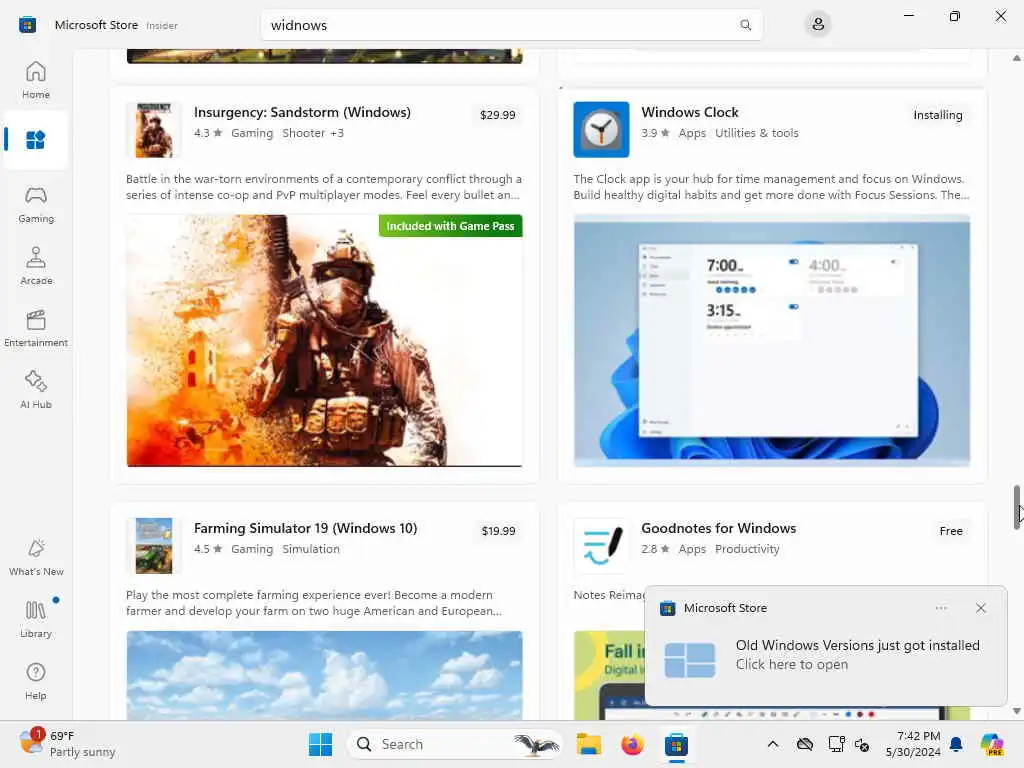Viewport: 1024px width, 768px height.
Task: Click the Goodnotes for Windows app icon
Action: coord(601,545)
